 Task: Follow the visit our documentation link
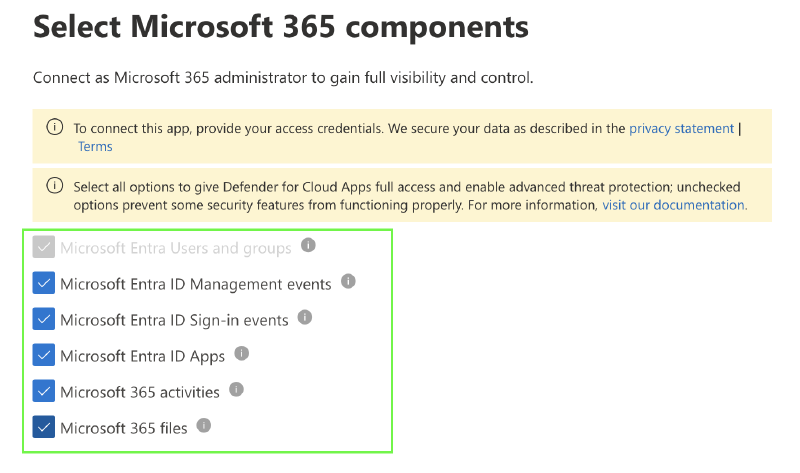coord(674,205)
